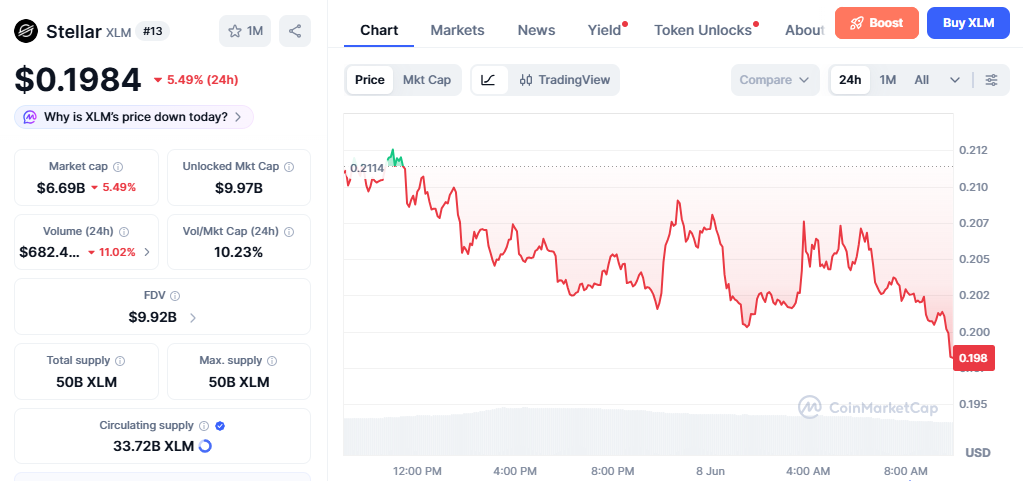The width and height of the screenshot is (1023, 481).
Task: Select the Price toggle
Action: 369,80
